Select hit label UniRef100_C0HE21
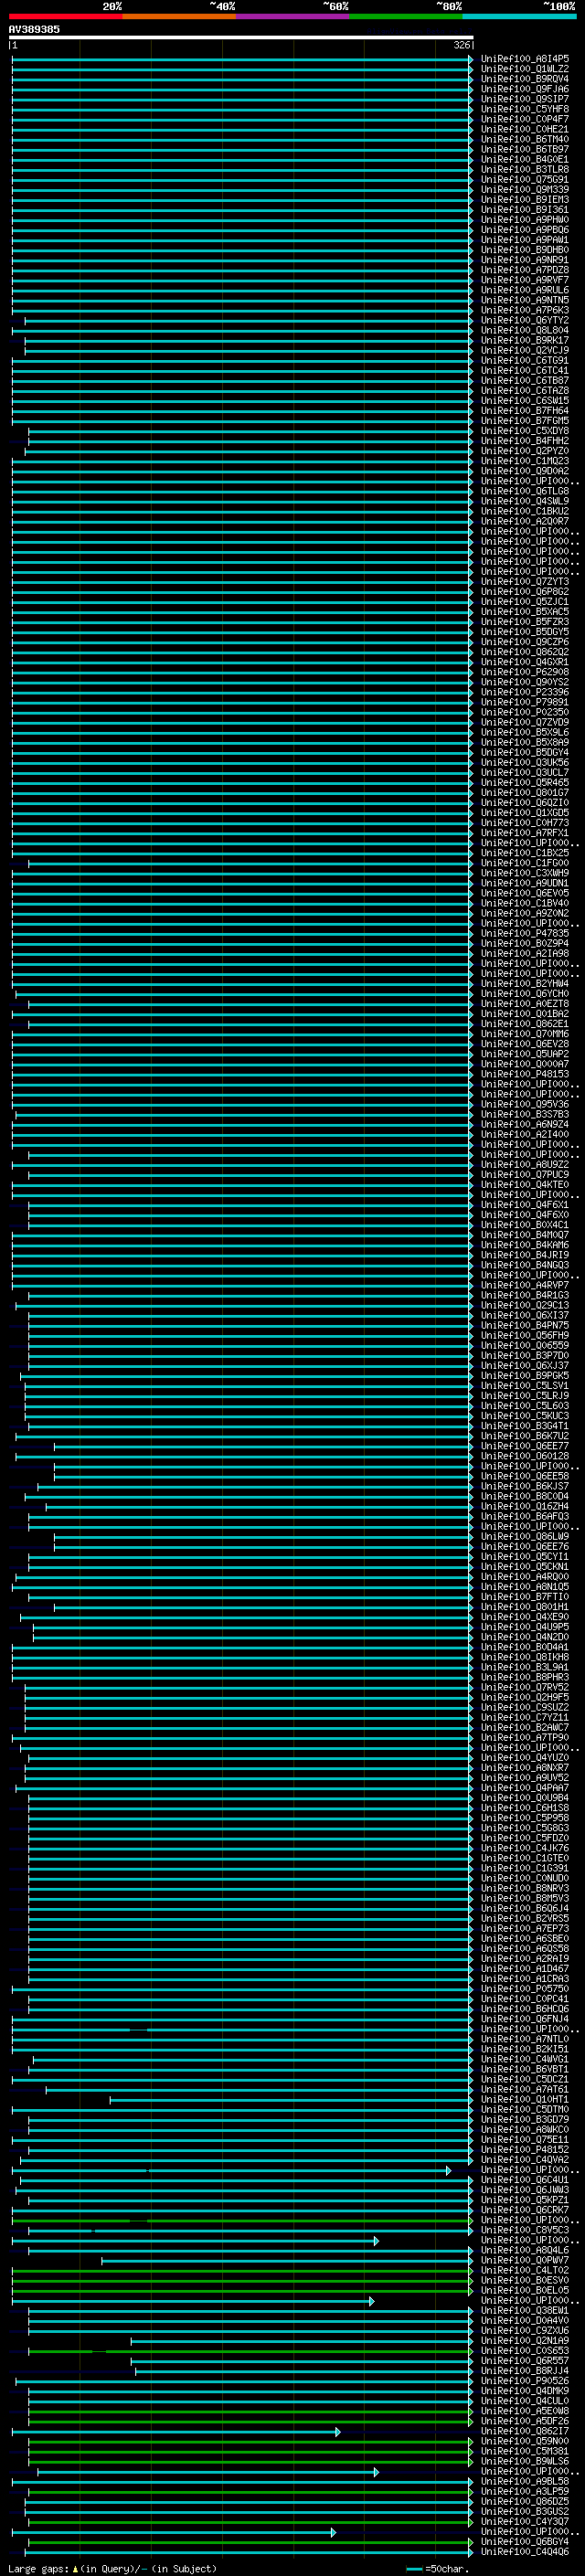 525,129
